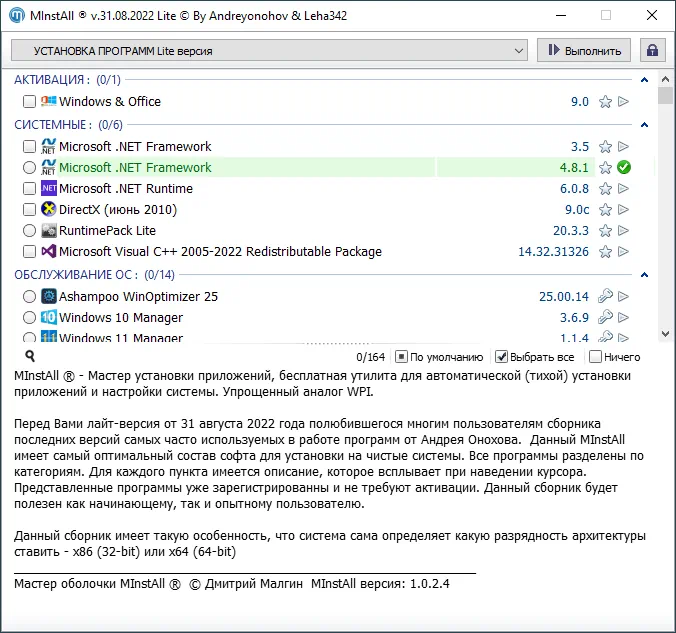
Task: Collapse the АКТИВАЦИЯ section arrow
Action: click(645, 80)
